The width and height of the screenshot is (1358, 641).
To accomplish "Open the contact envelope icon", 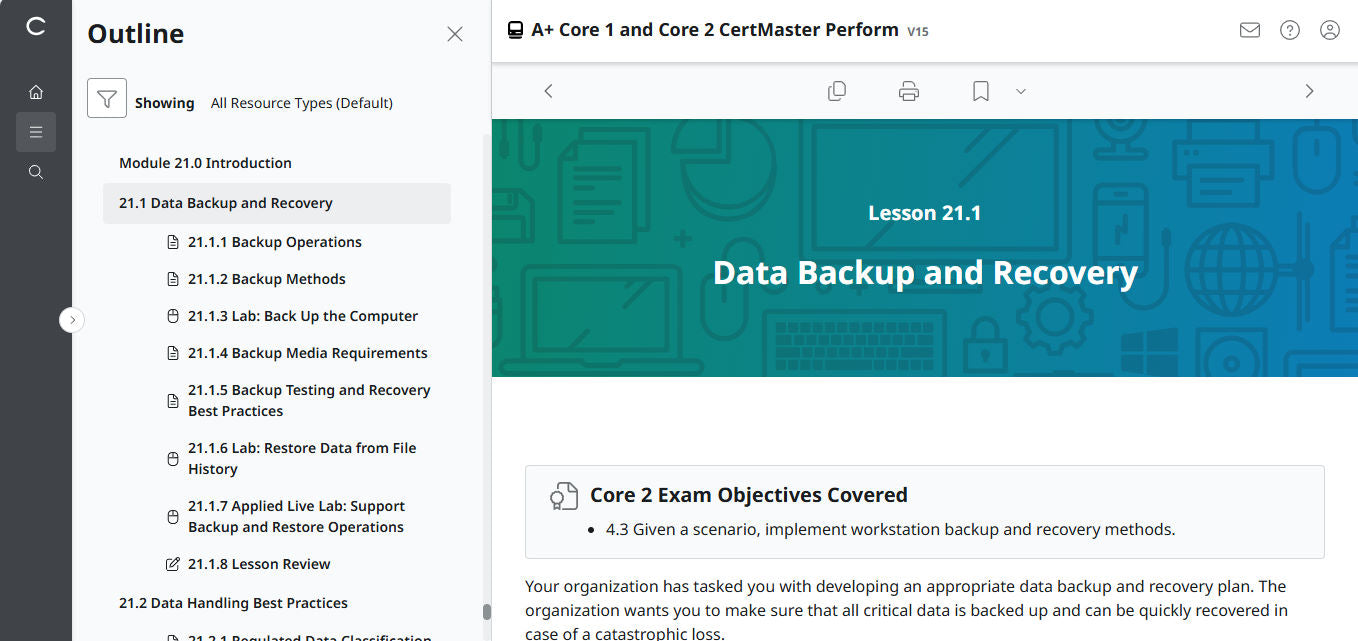I will (1249, 30).
